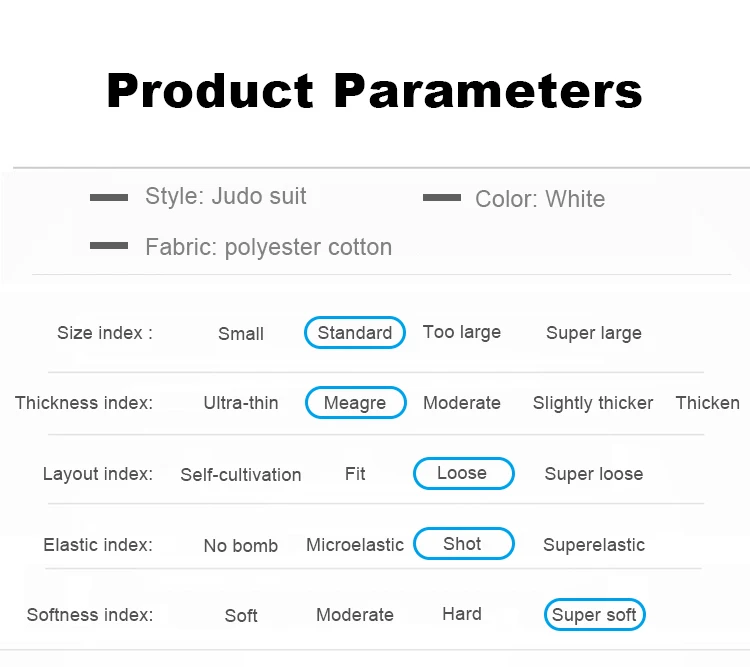Select the Slightly thicker option
750x667 pixels.
[593, 403]
